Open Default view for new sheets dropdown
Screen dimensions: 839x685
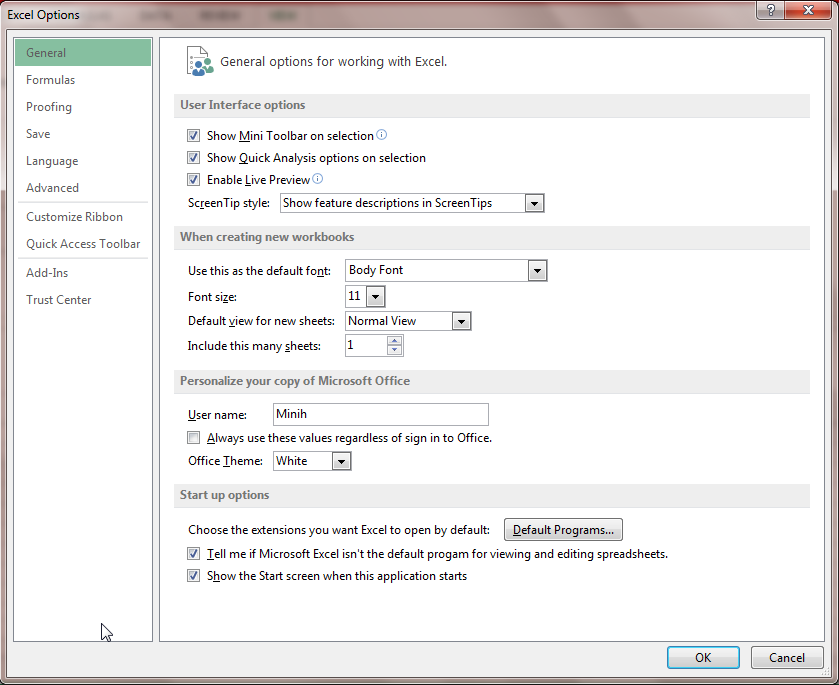pyautogui.click(x=461, y=321)
